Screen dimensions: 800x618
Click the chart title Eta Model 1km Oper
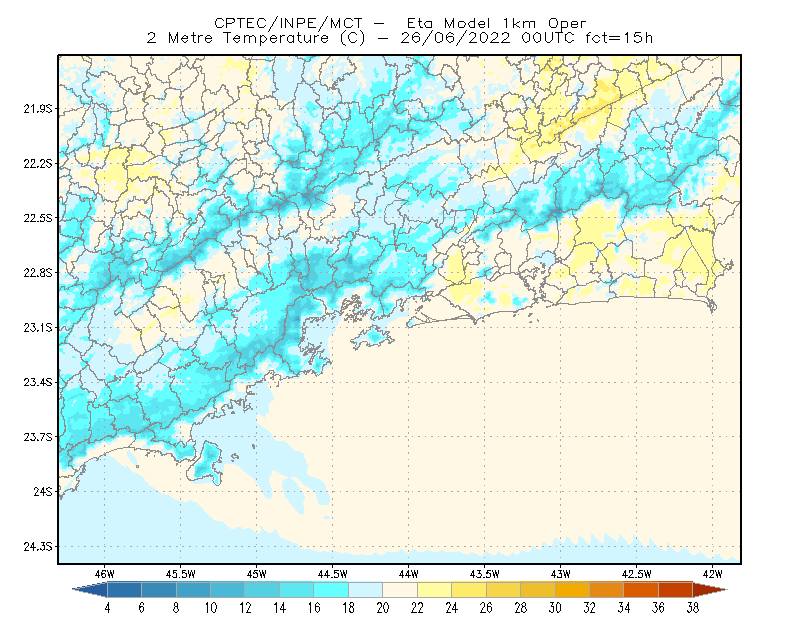[496, 23]
